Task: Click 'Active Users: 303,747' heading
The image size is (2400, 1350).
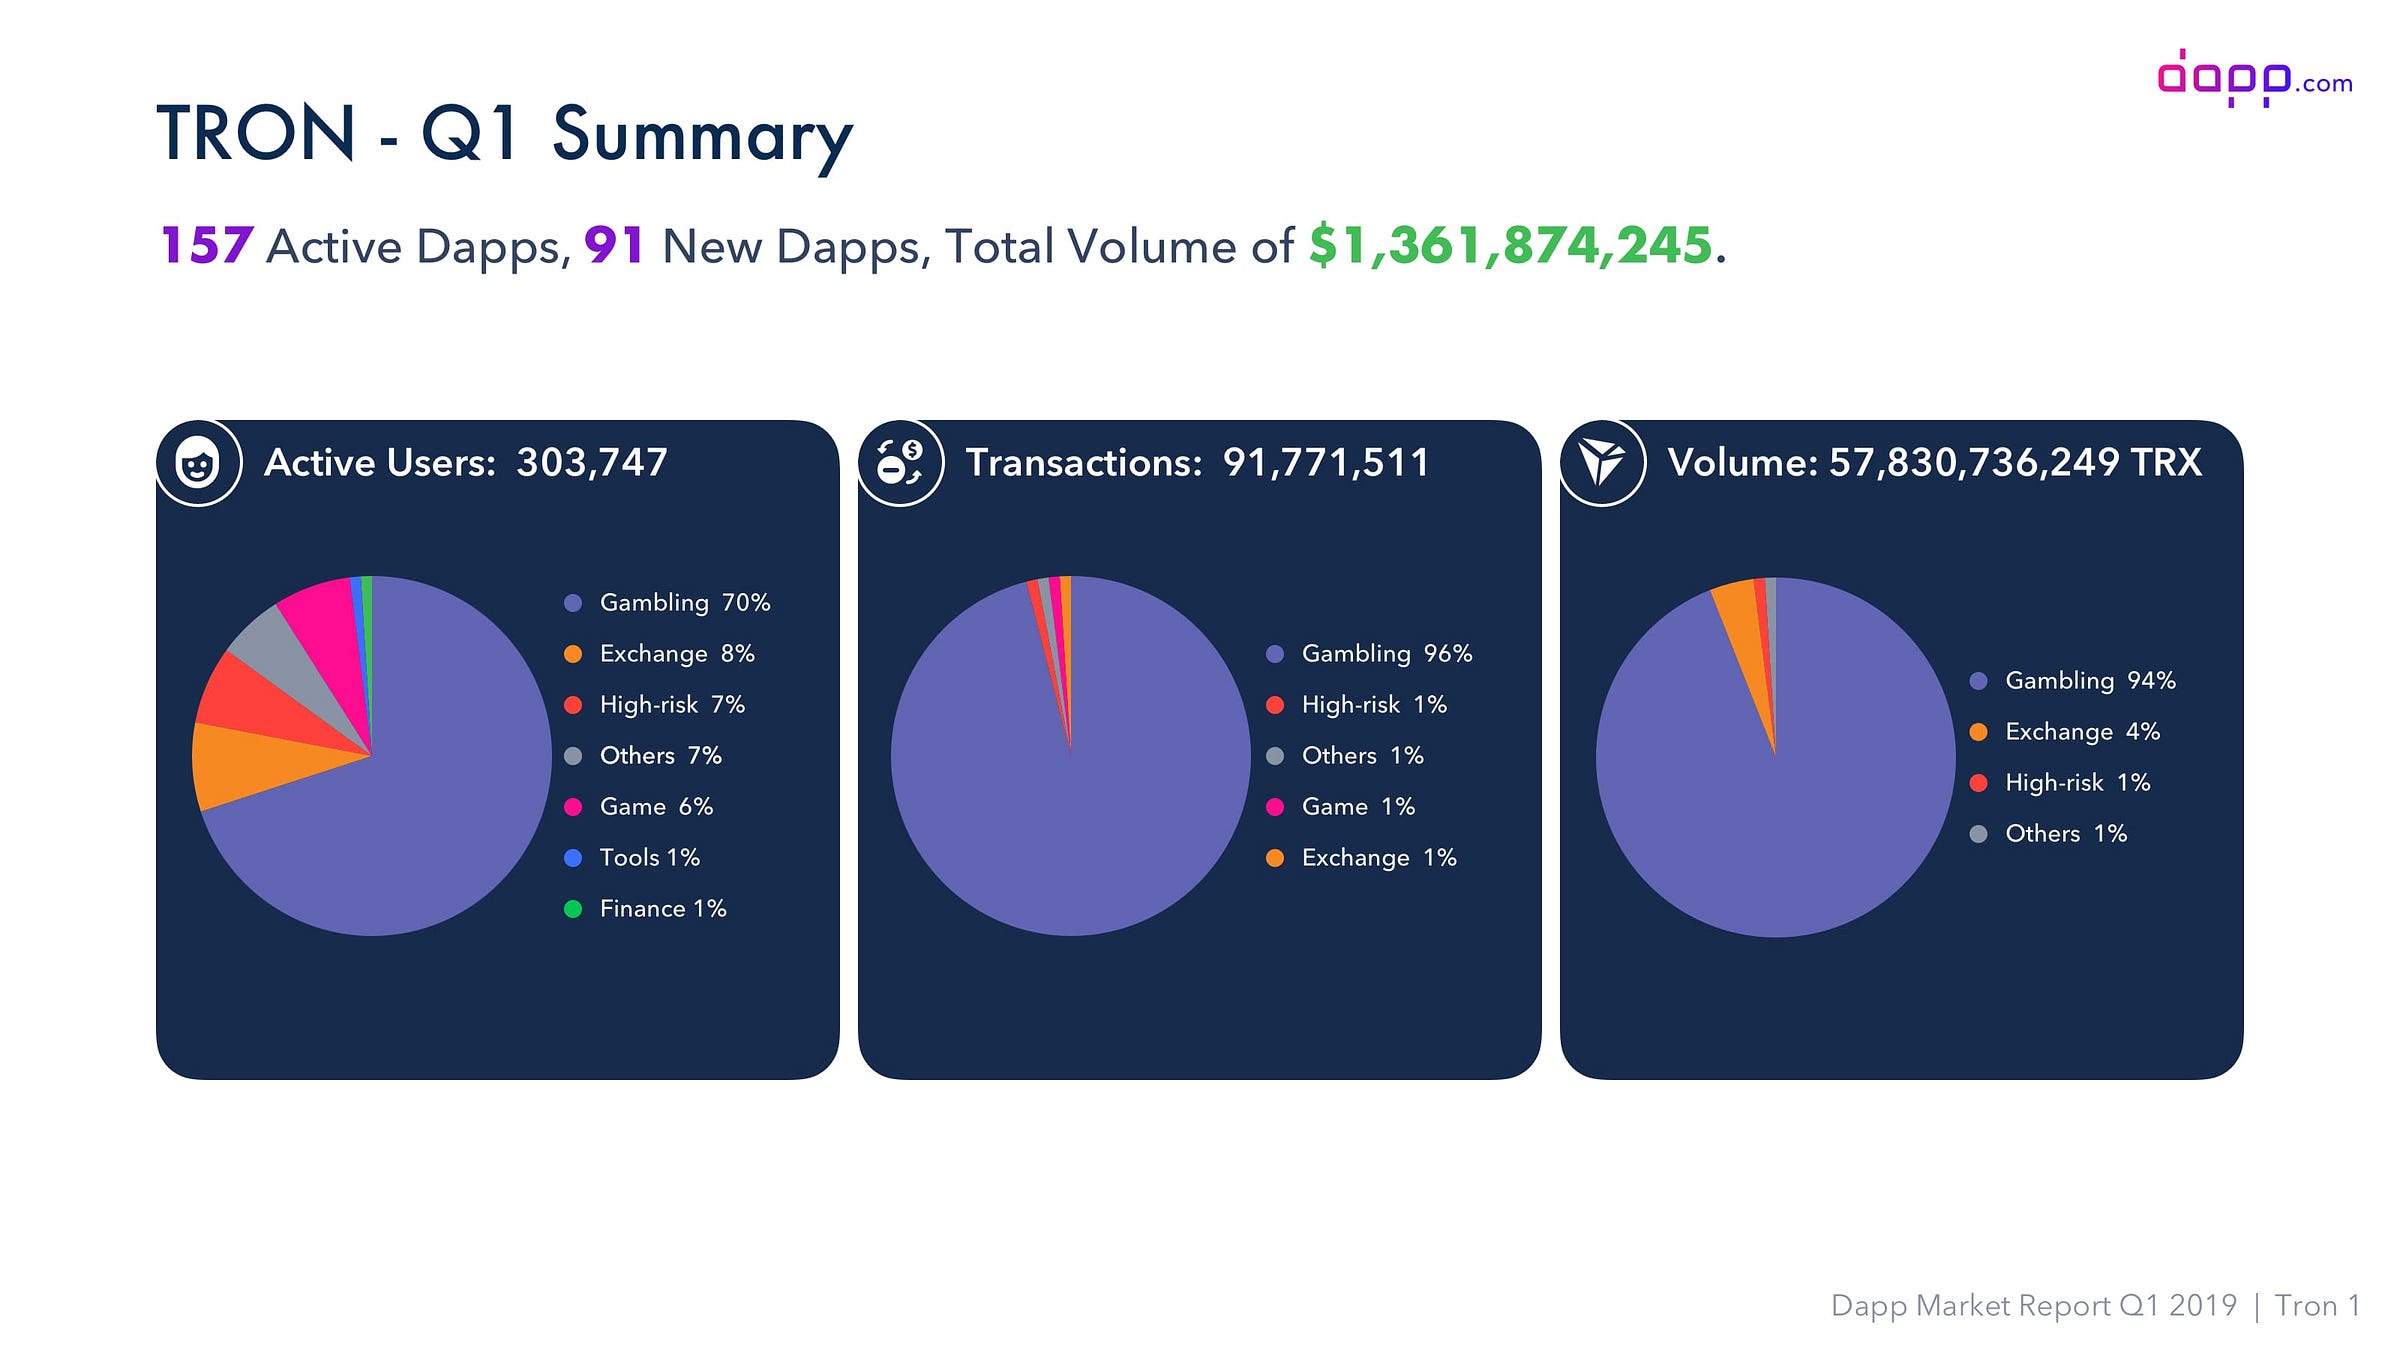Action: pos(465,462)
